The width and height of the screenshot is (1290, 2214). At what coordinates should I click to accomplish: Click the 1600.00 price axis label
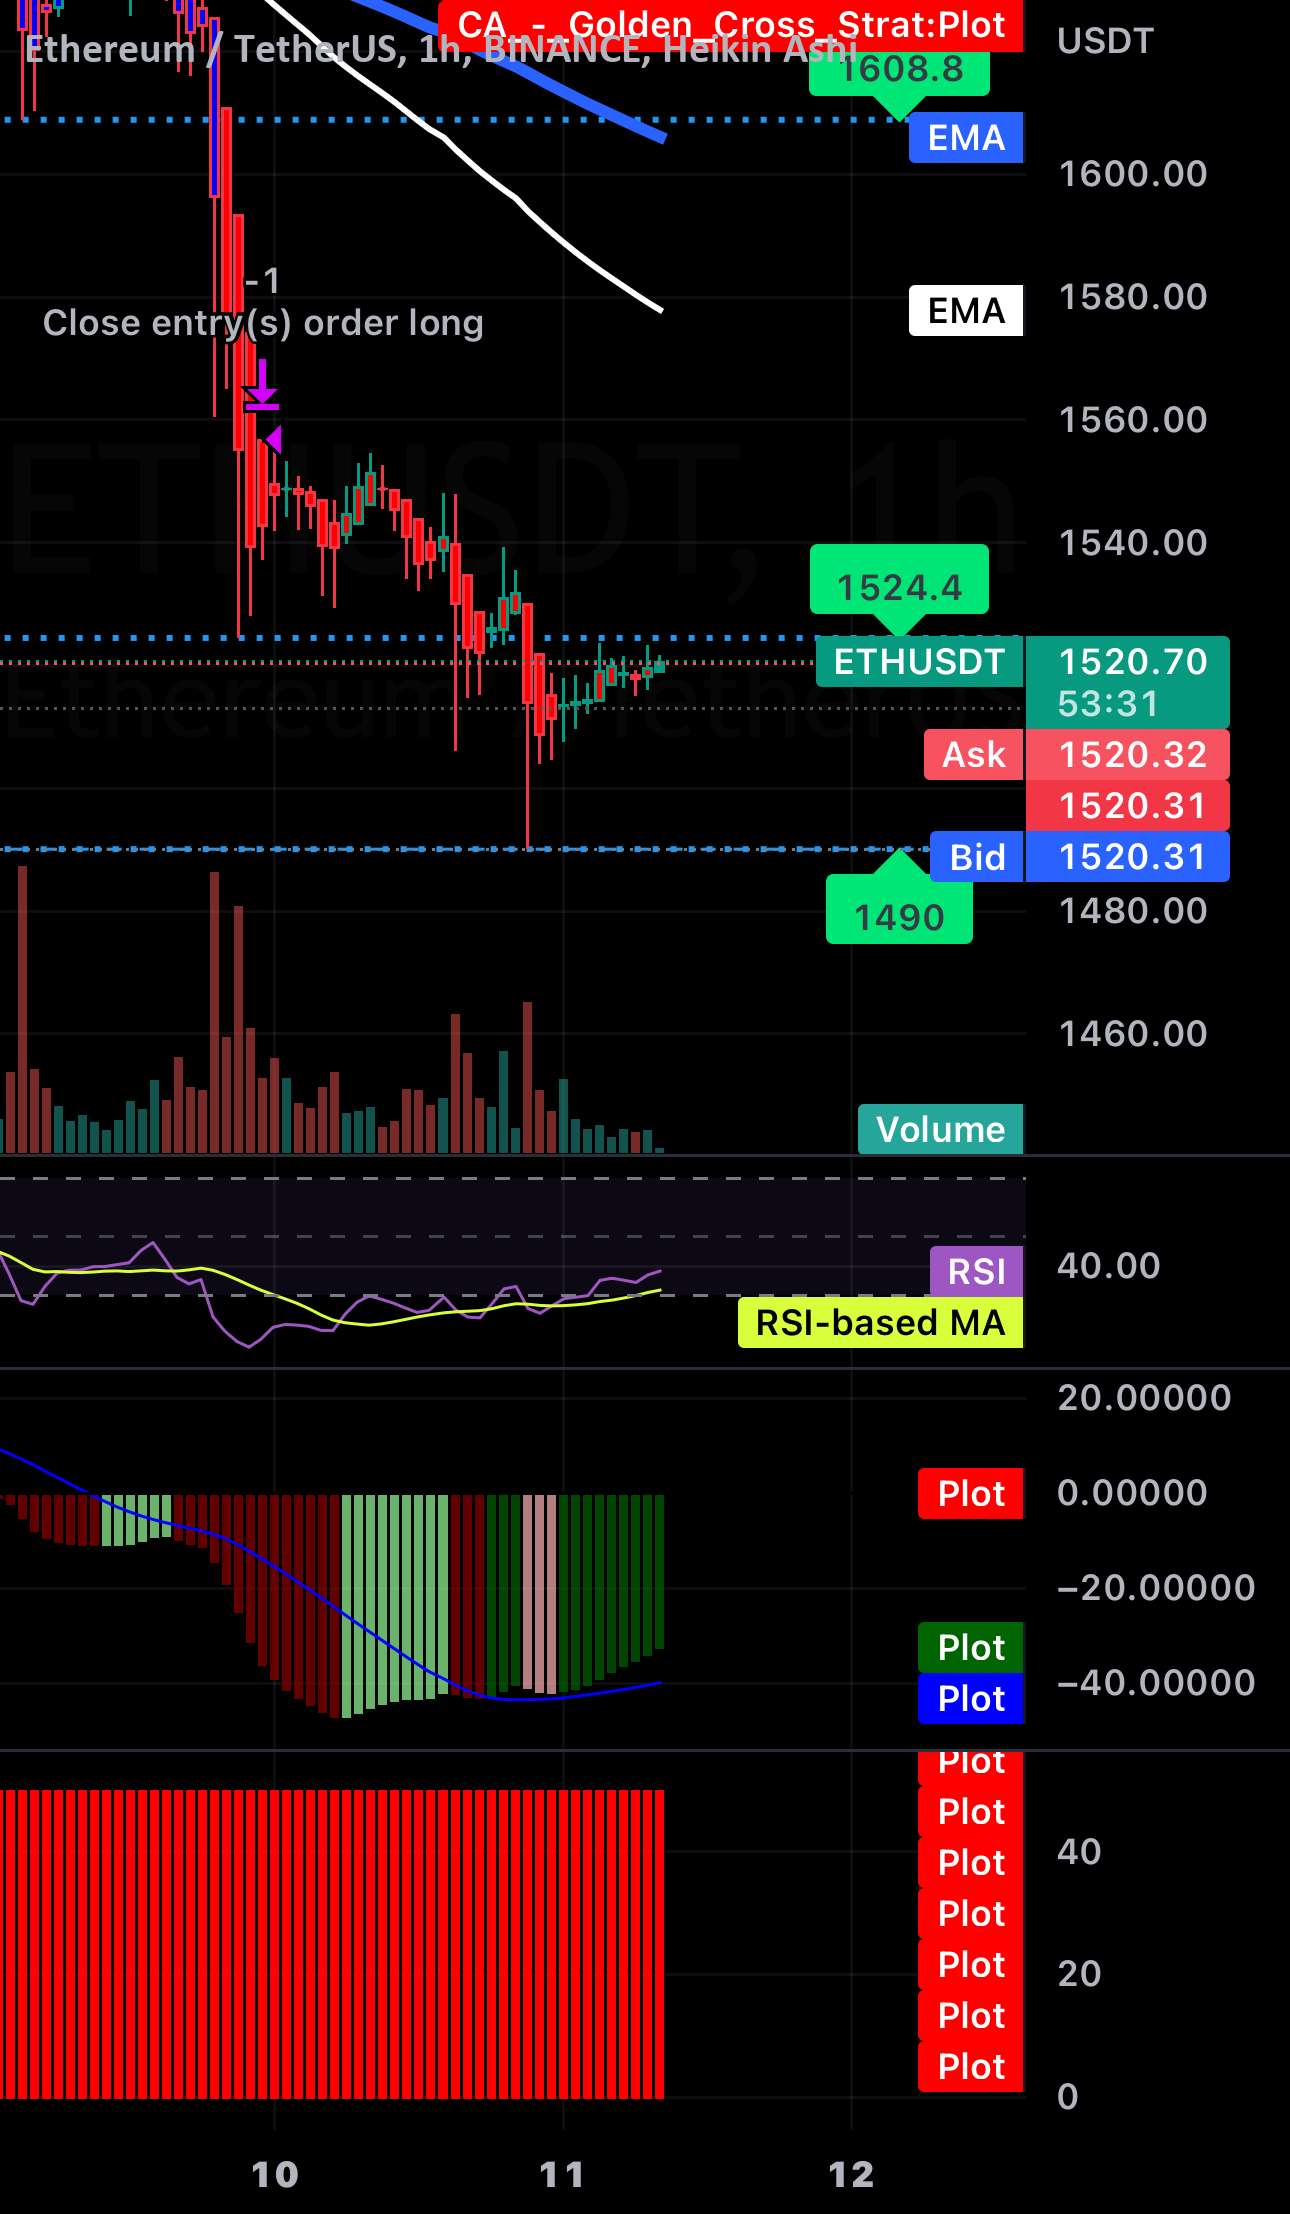1133,174
